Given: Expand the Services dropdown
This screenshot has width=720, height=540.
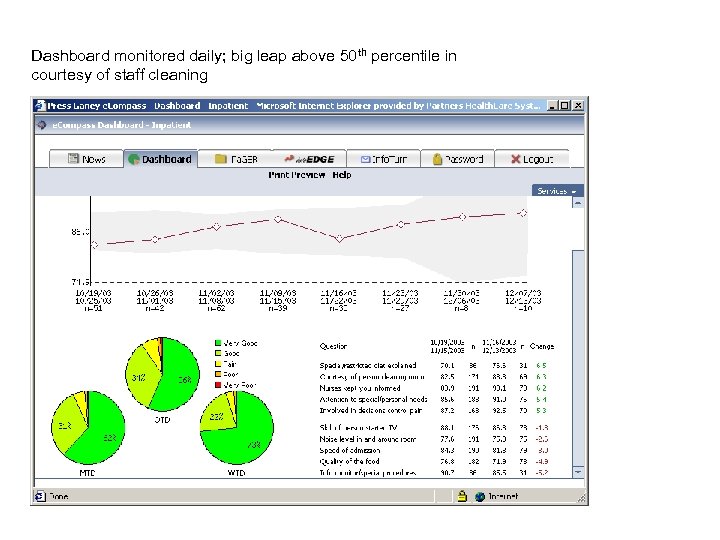Looking at the screenshot, I should [557, 191].
